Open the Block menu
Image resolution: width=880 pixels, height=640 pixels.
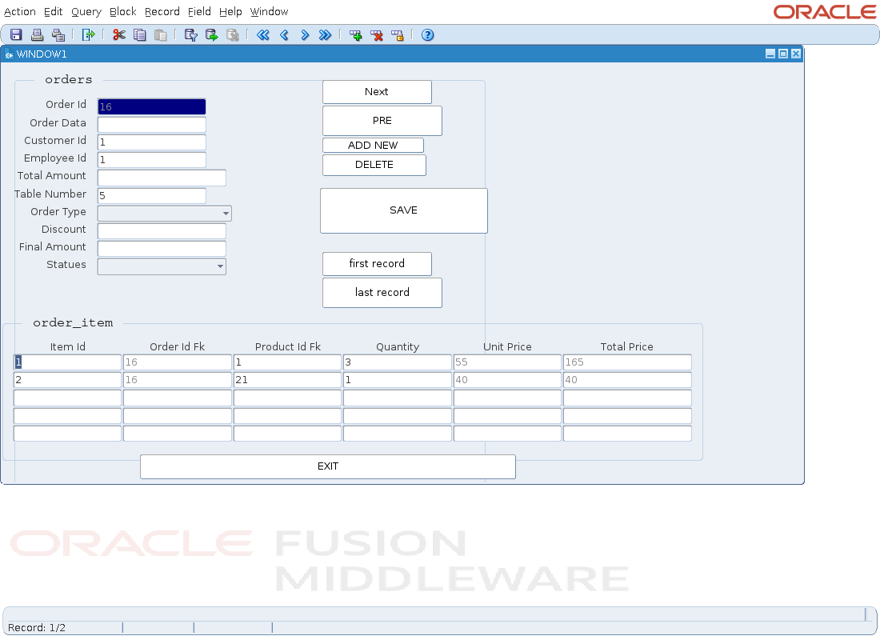123,11
